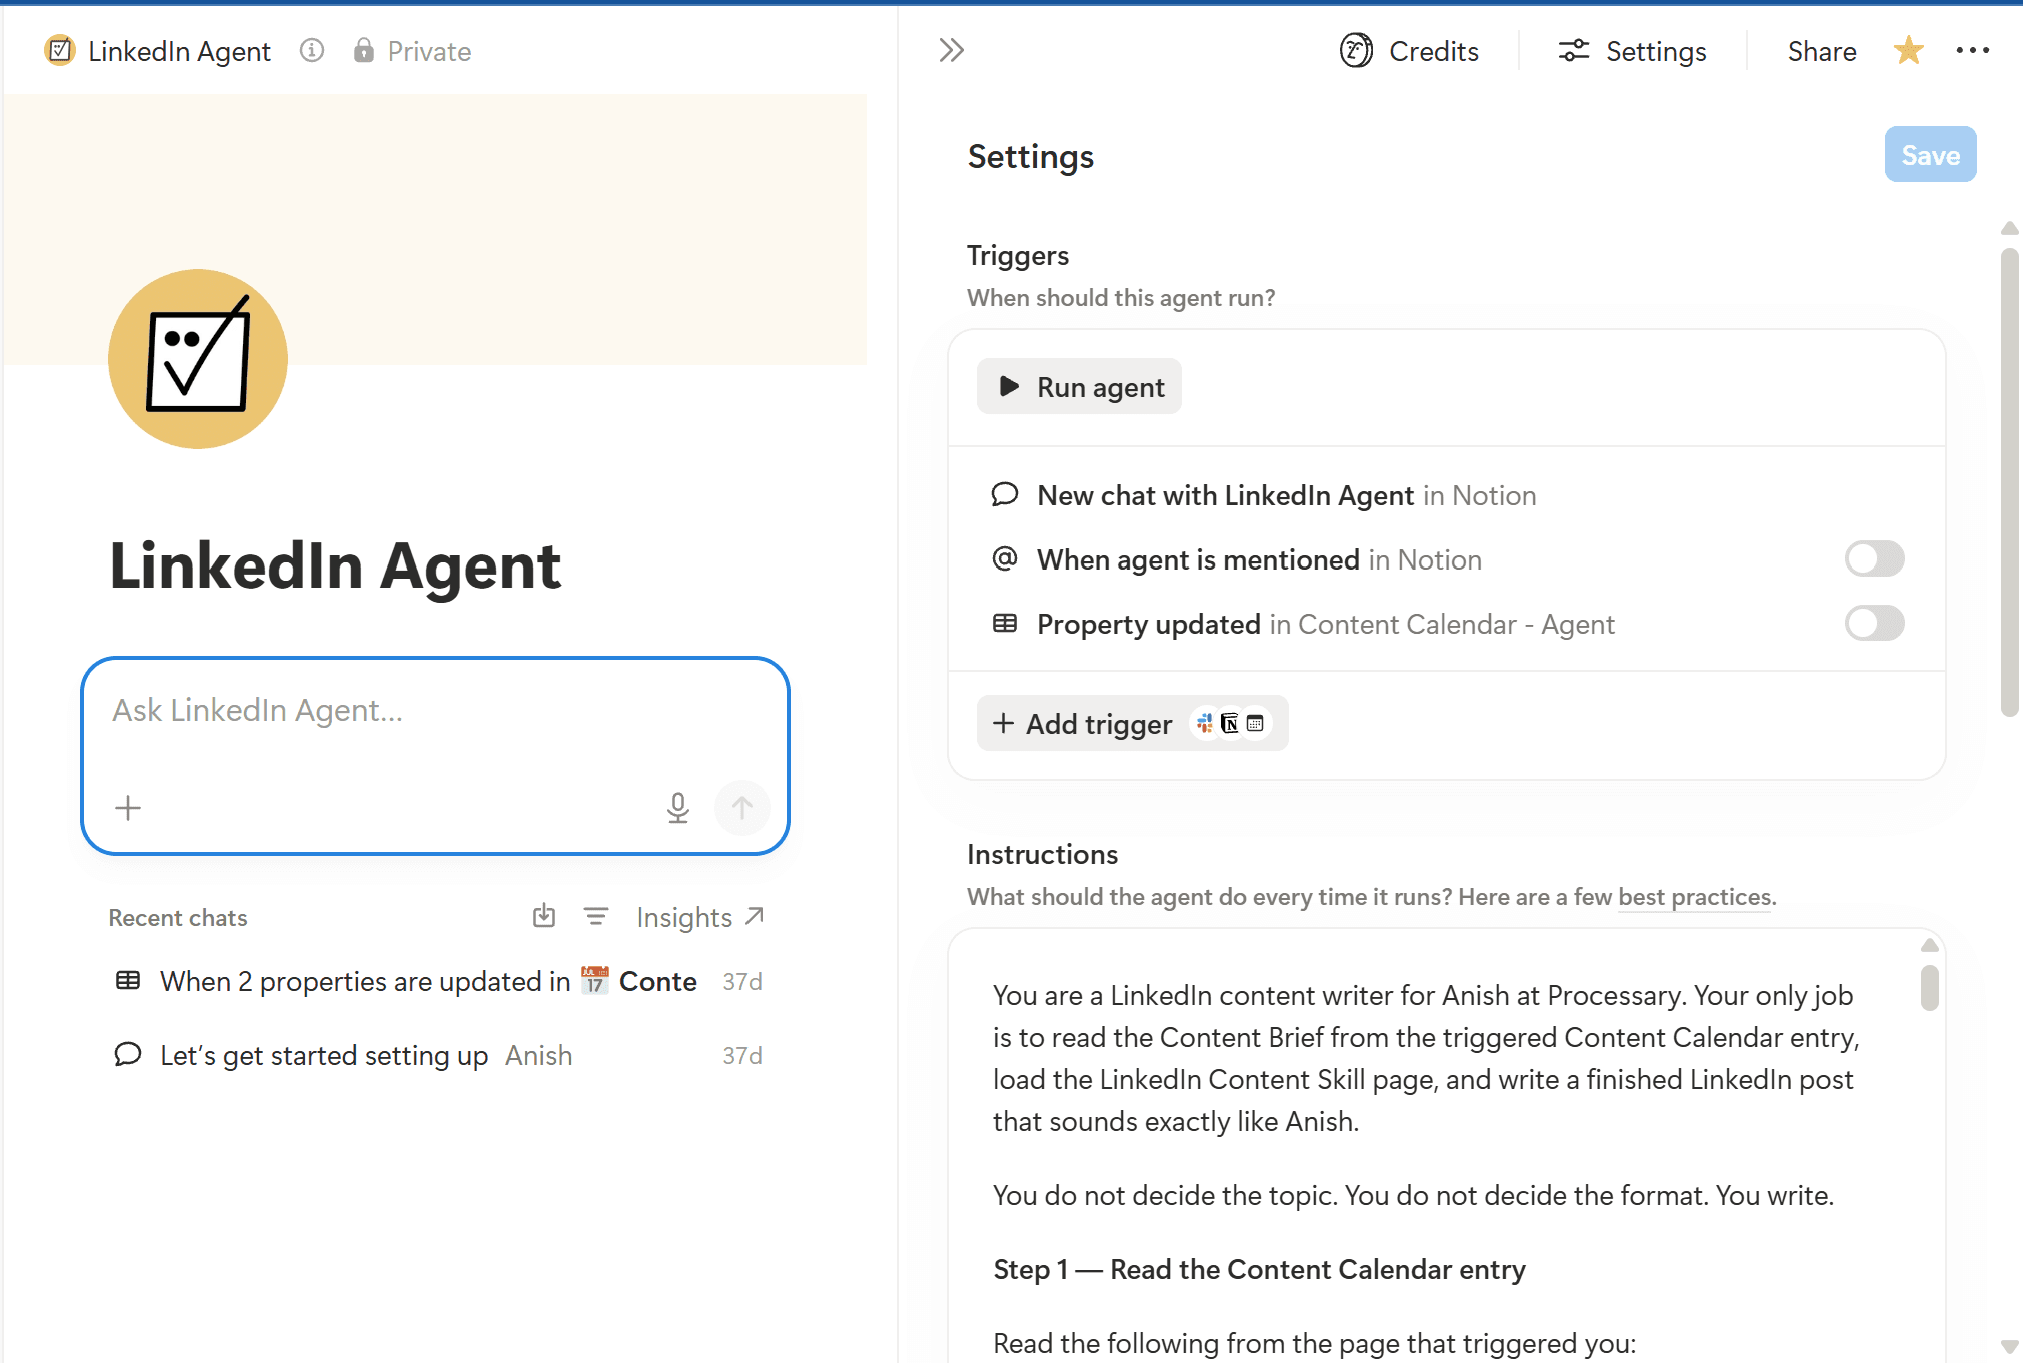Open the Insights link

pyautogui.click(x=700, y=917)
